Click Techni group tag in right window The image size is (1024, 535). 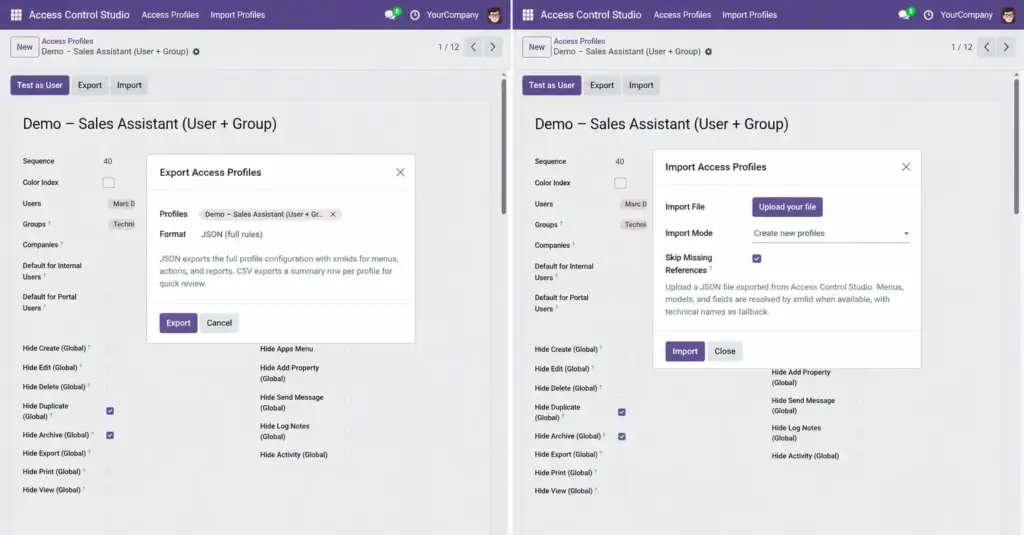[635, 225]
